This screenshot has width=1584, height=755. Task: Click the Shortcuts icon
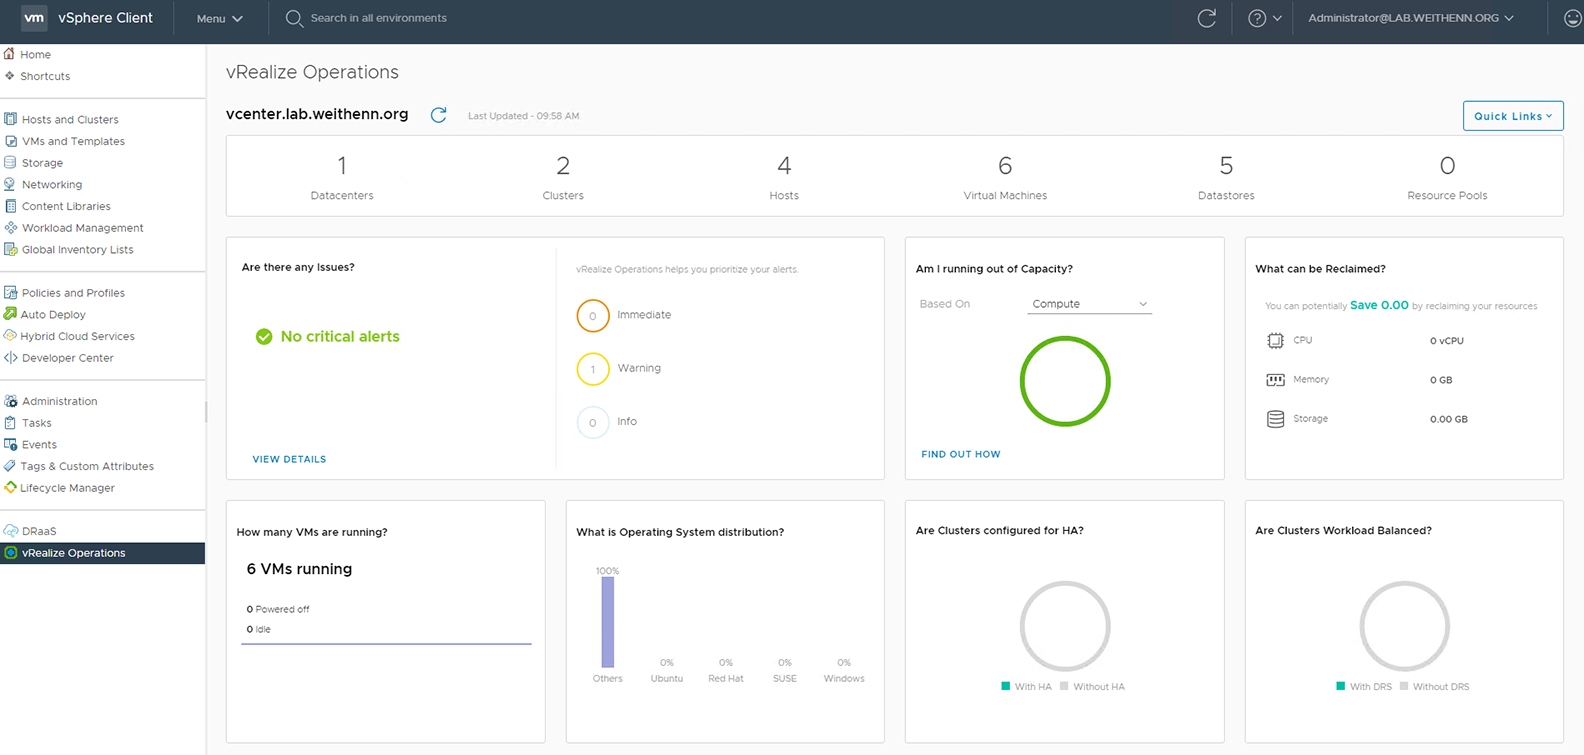tap(10, 76)
